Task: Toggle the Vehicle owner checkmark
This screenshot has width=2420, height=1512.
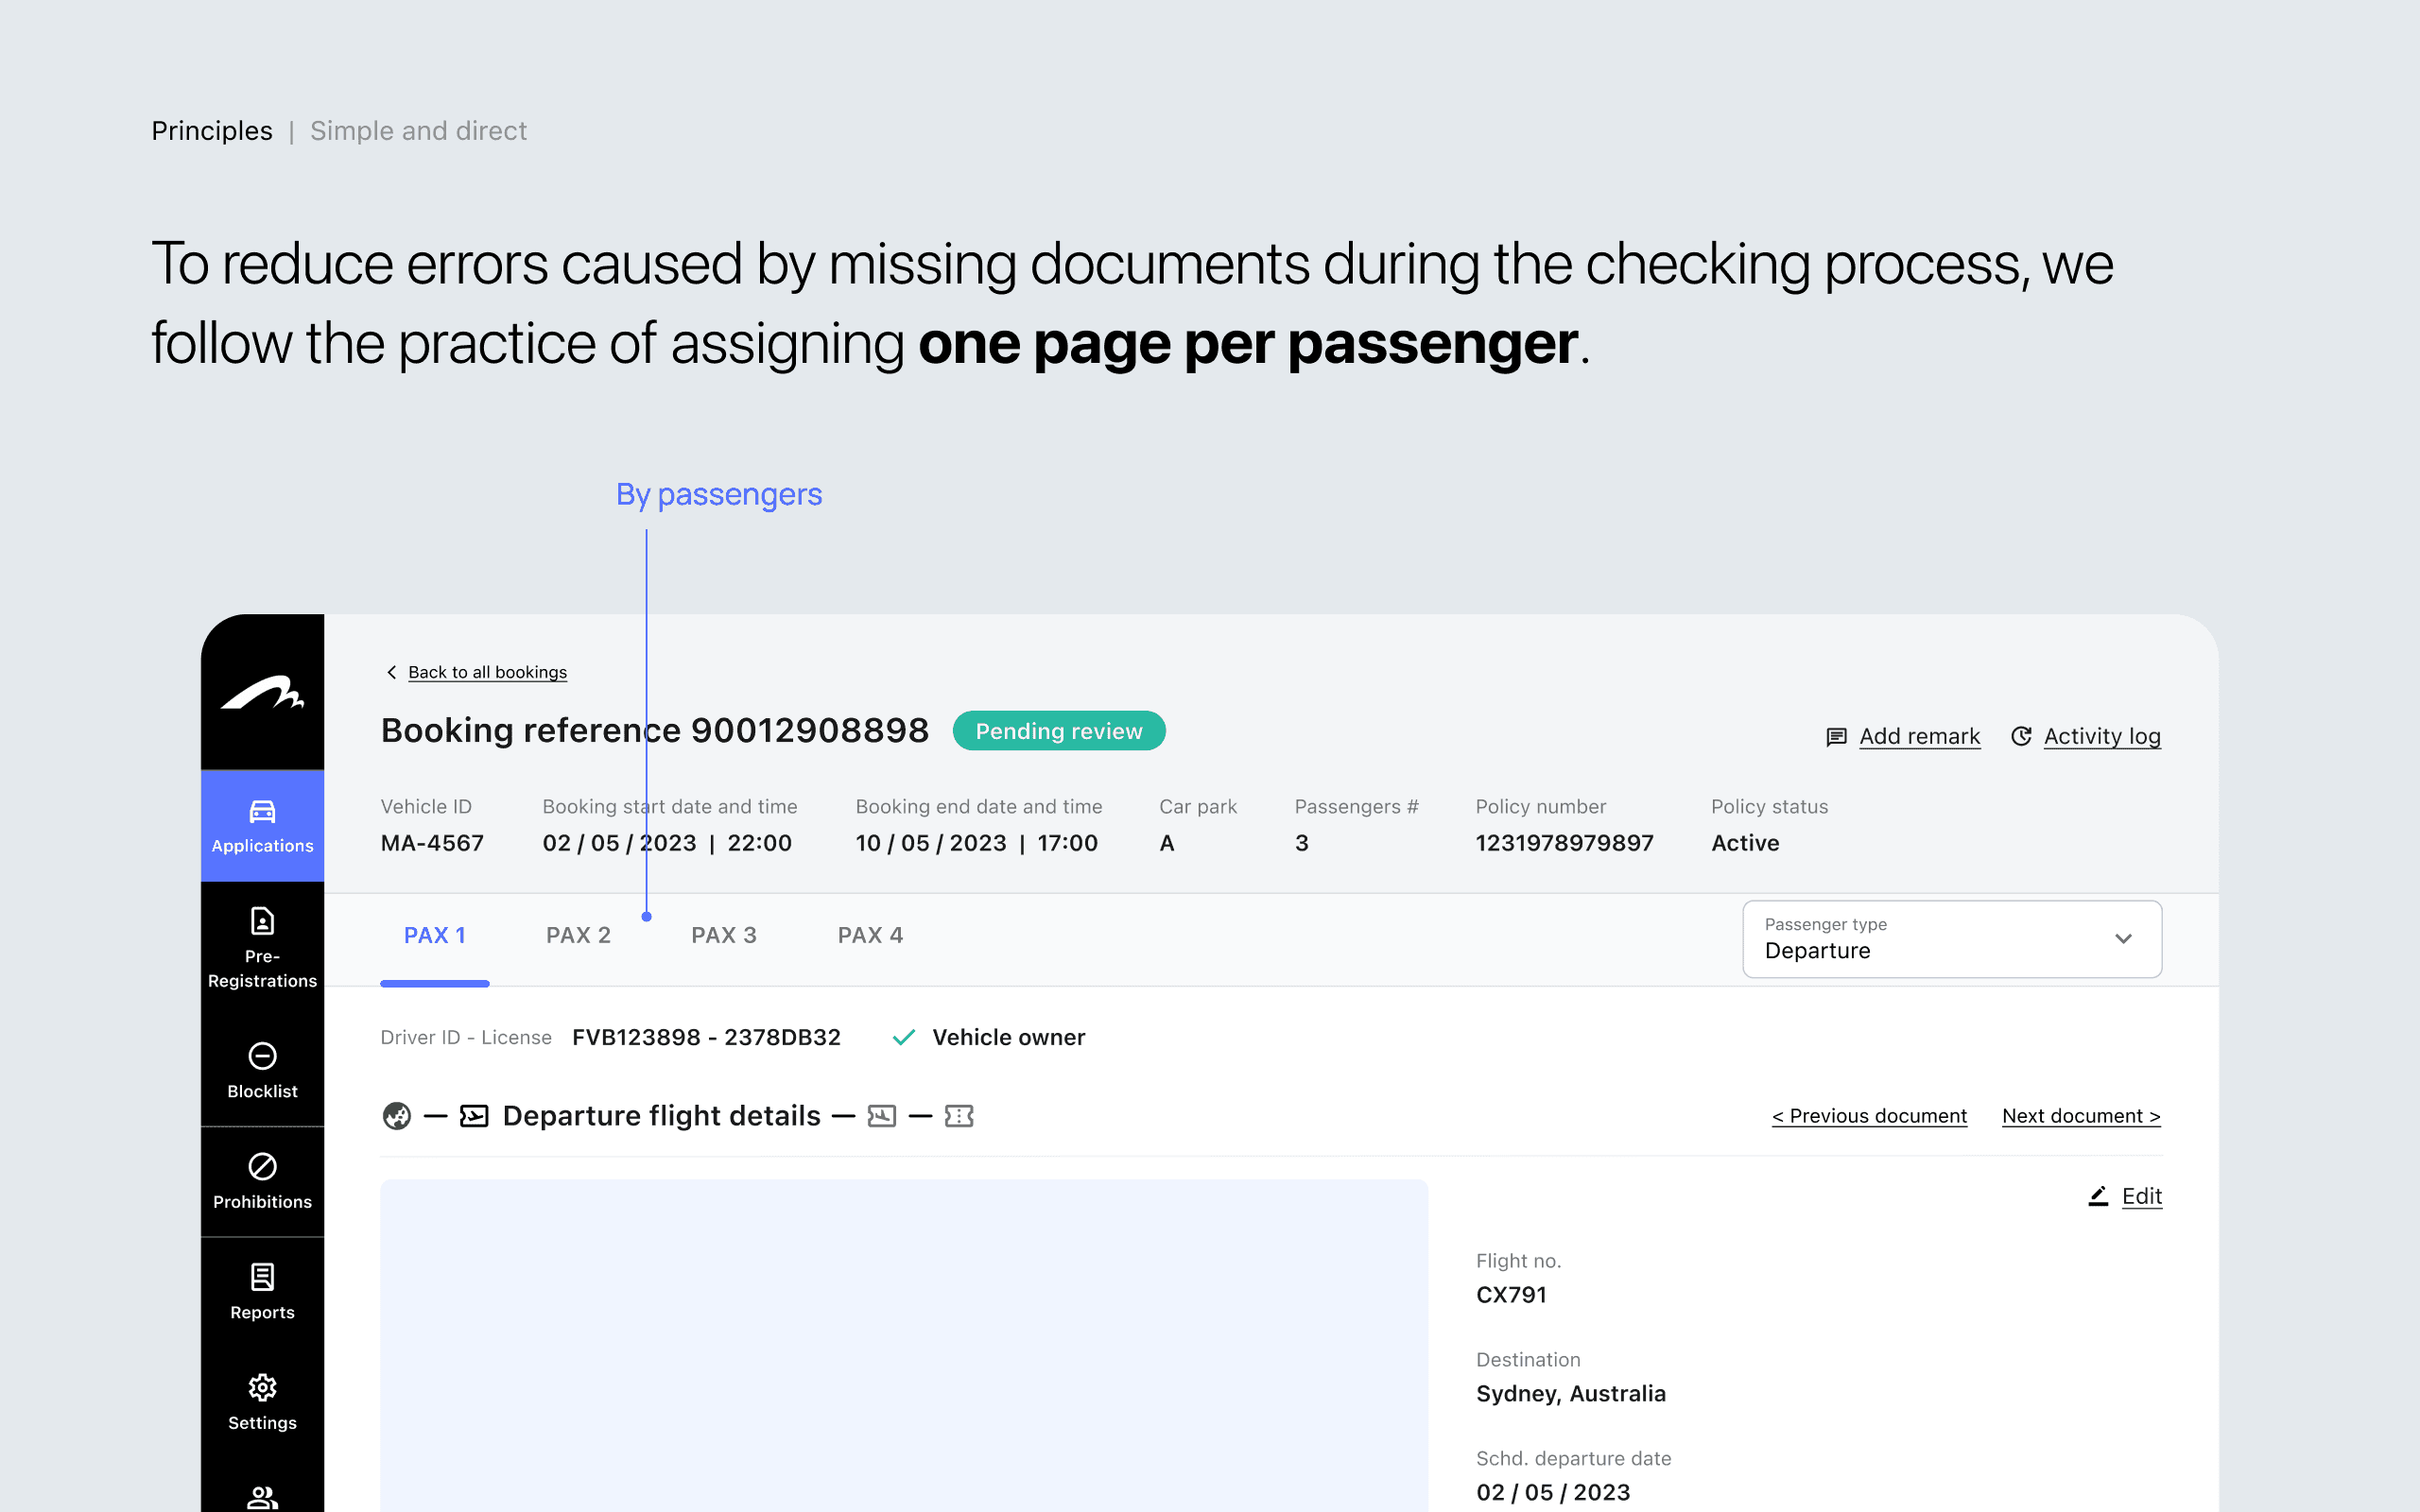Action: click(903, 1038)
